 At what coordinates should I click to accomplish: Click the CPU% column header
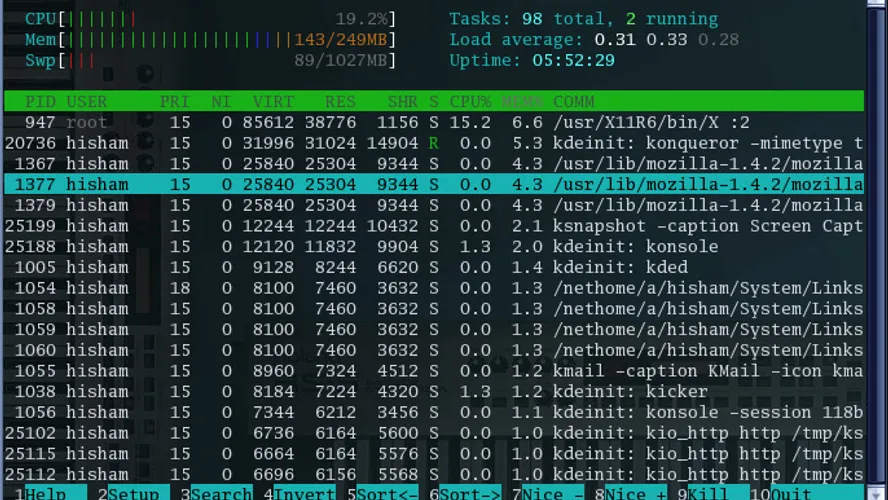tap(470, 101)
